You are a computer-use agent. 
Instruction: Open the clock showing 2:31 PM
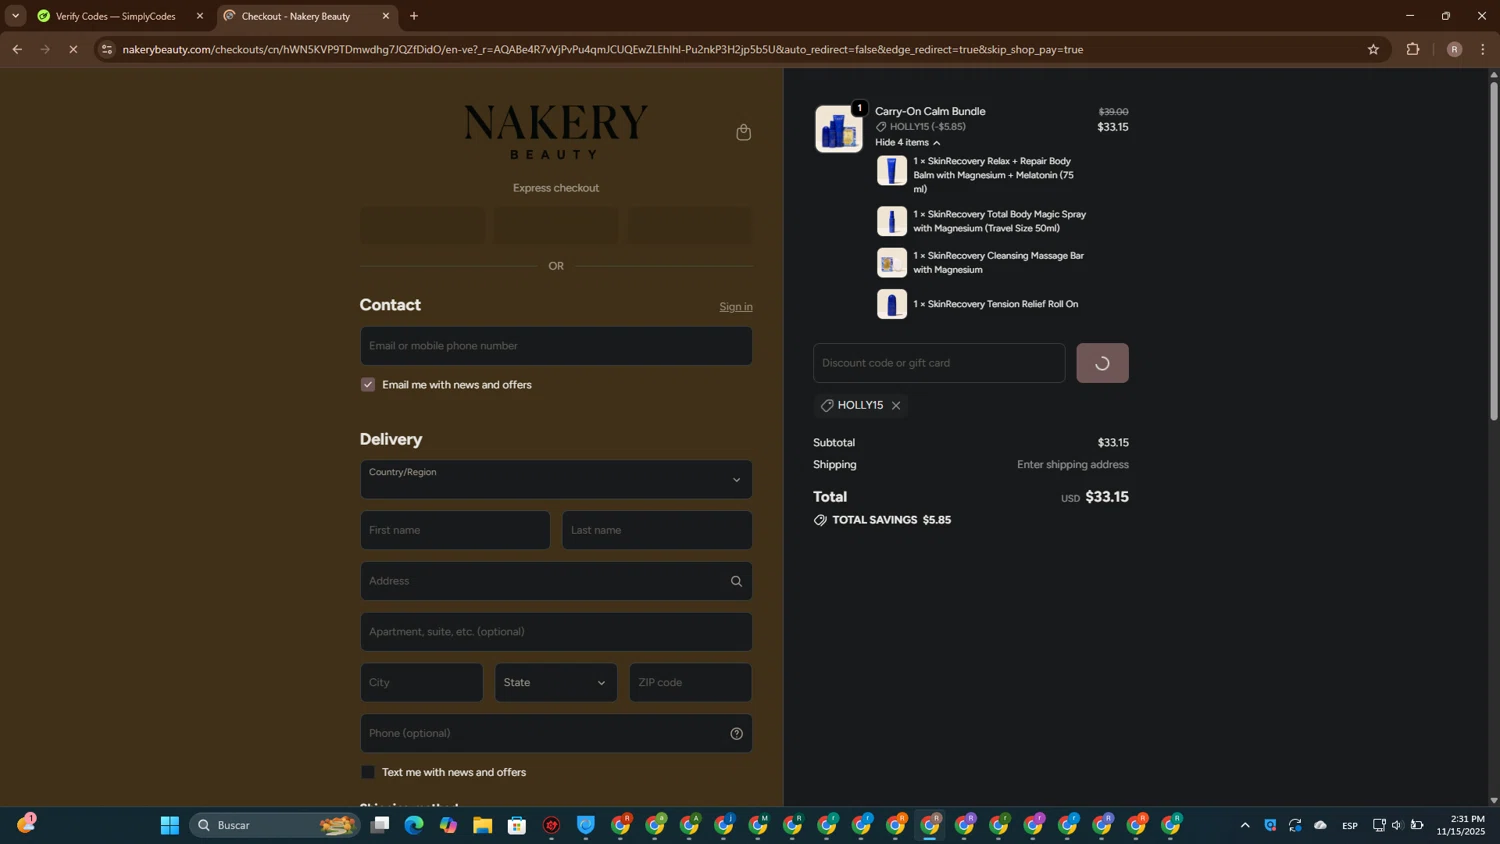(x=1462, y=825)
